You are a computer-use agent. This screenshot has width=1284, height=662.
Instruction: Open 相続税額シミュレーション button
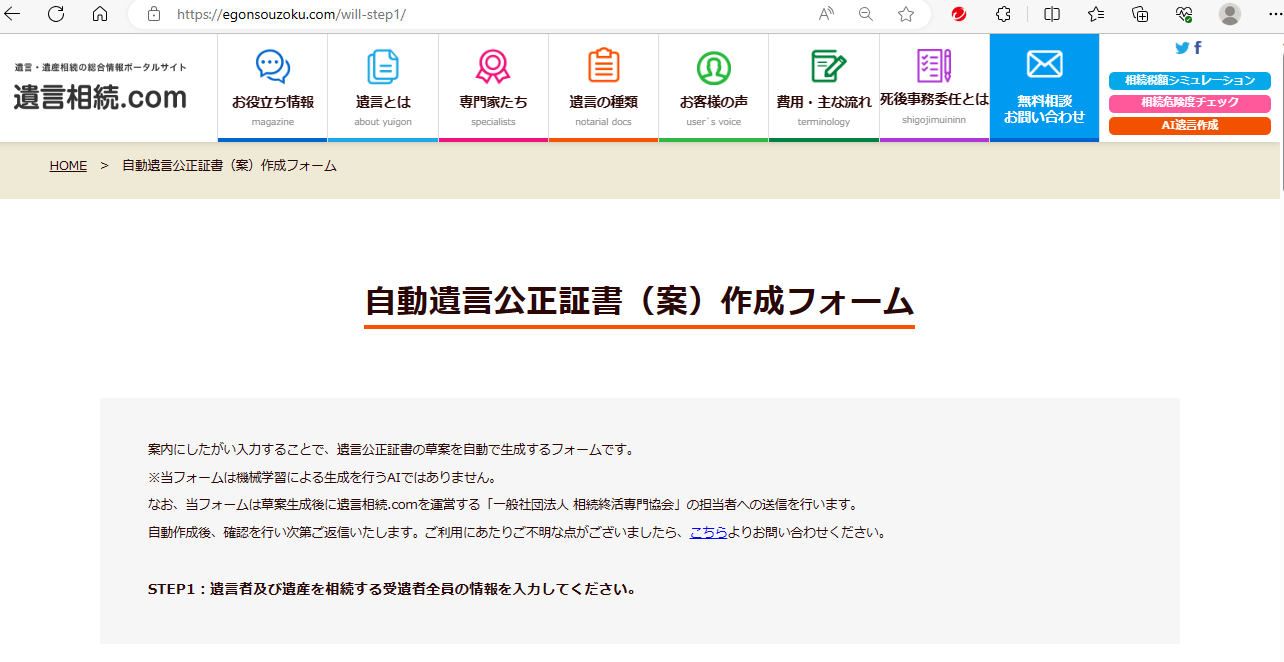click(1190, 81)
